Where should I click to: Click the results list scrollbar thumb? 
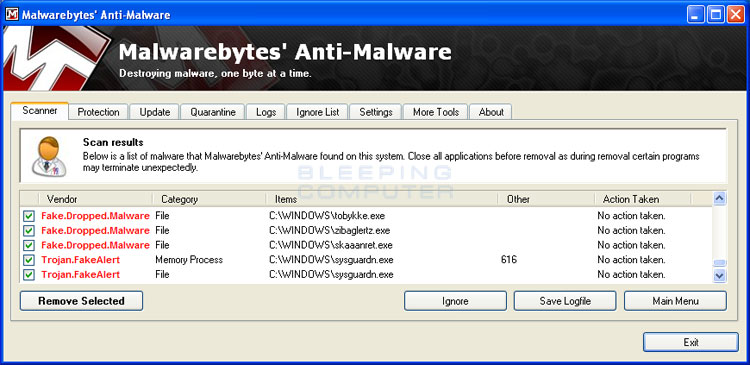pos(719,263)
